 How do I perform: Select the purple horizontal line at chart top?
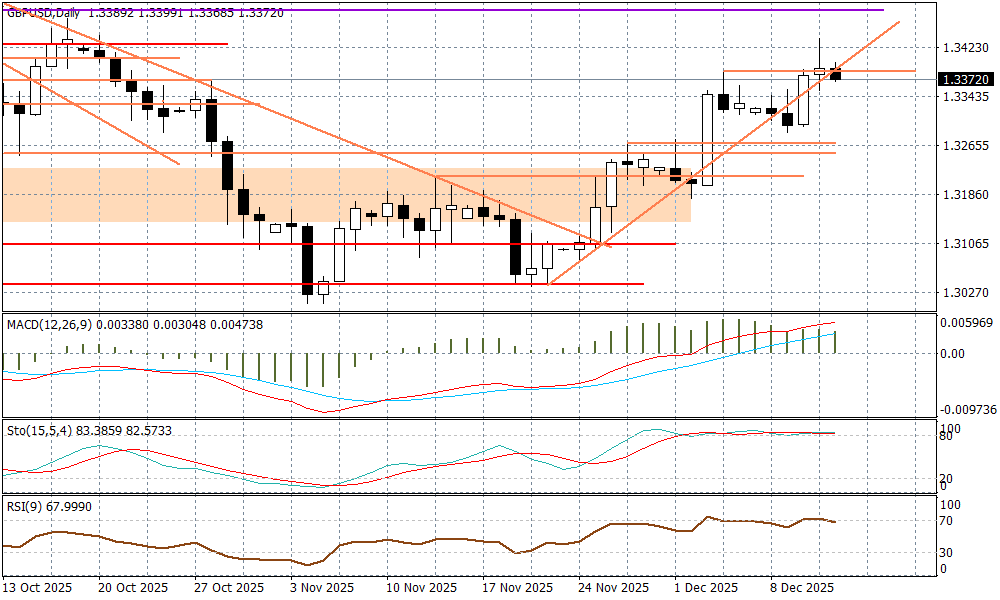click(x=500, y=10)
